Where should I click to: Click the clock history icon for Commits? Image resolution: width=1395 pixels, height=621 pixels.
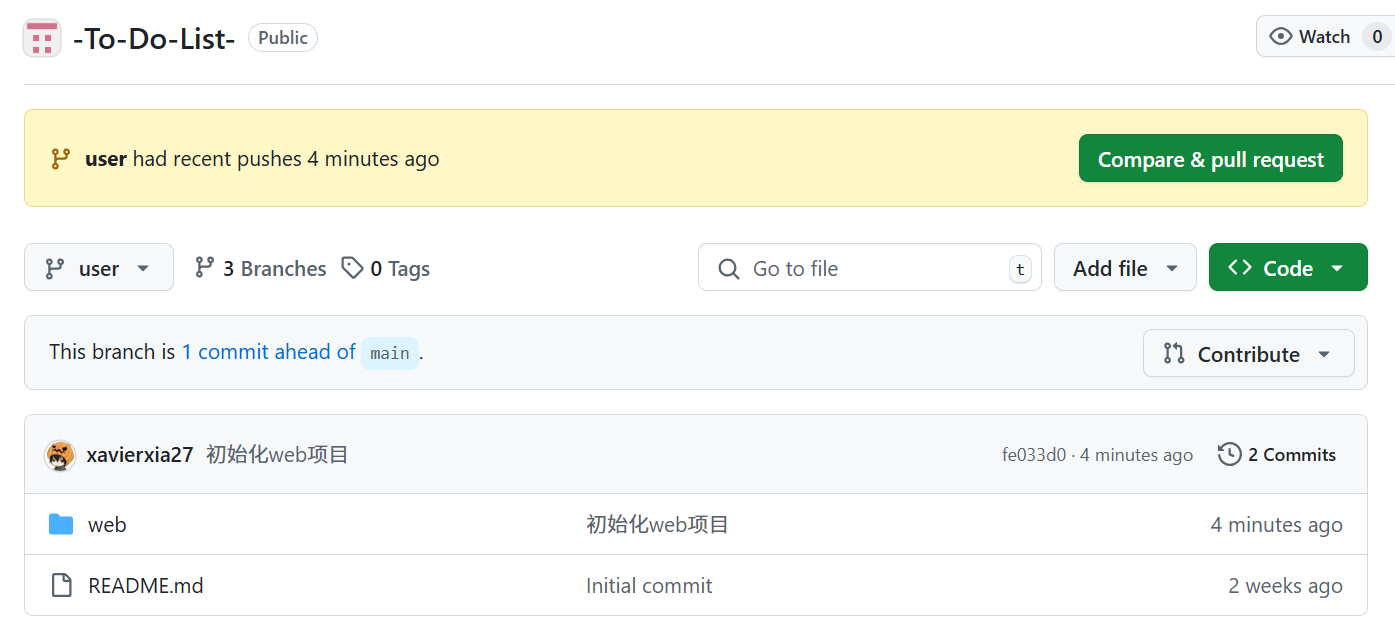[x=1229, y=455]
